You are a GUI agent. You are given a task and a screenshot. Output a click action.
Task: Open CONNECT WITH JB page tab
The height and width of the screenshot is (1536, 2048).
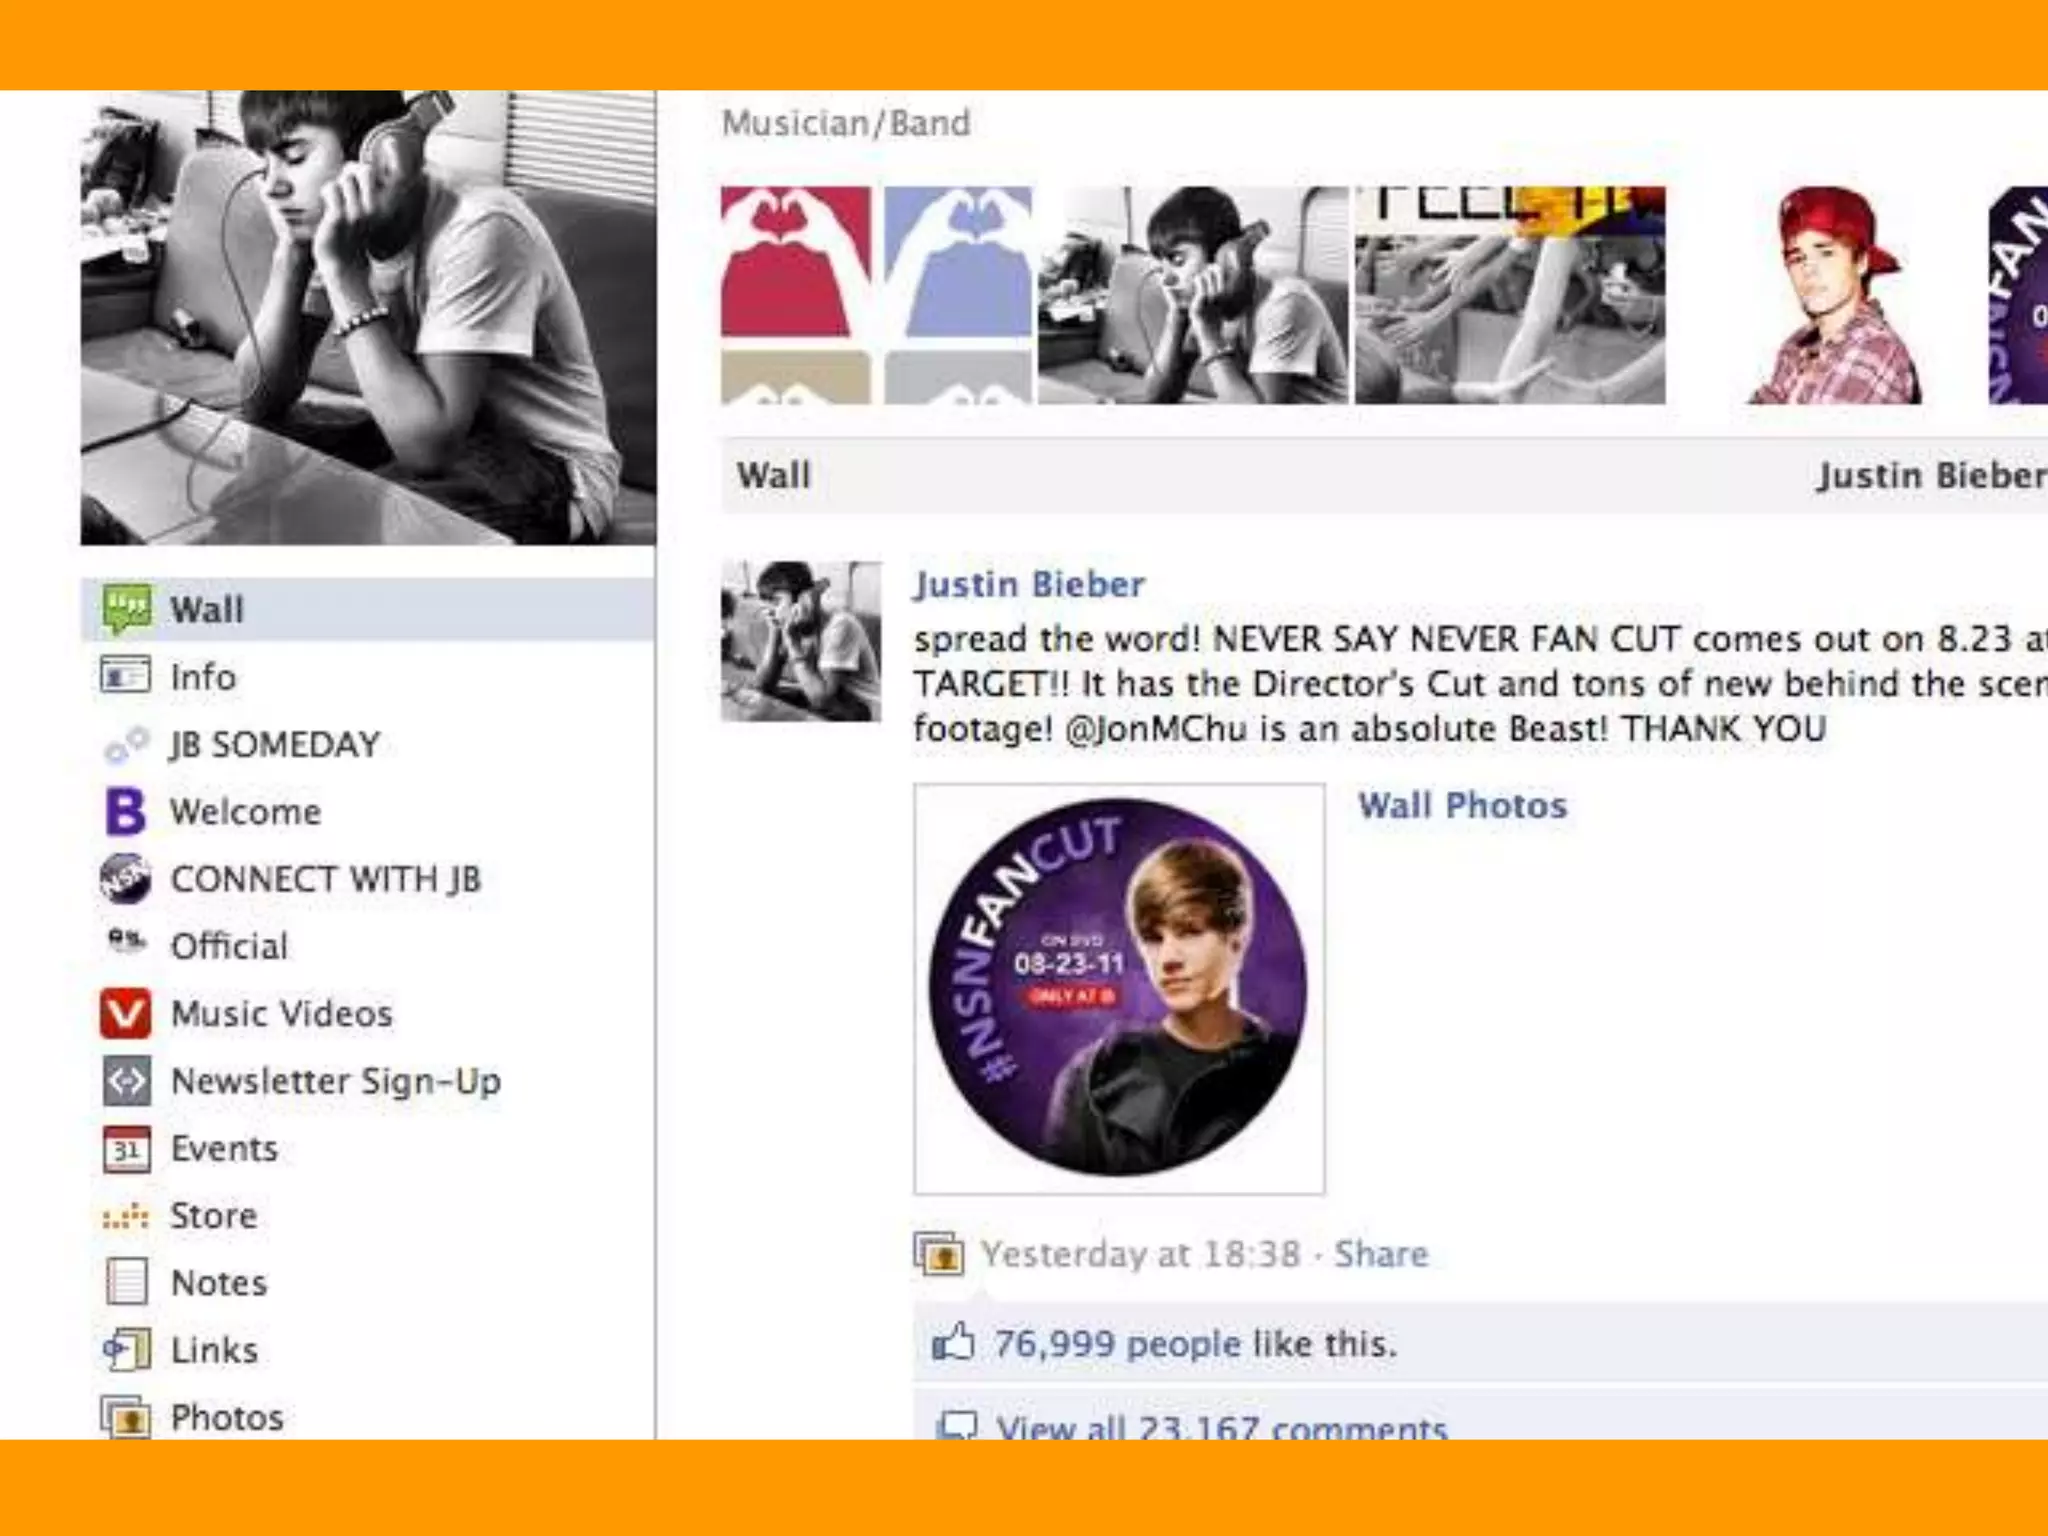tap(326, 879)
